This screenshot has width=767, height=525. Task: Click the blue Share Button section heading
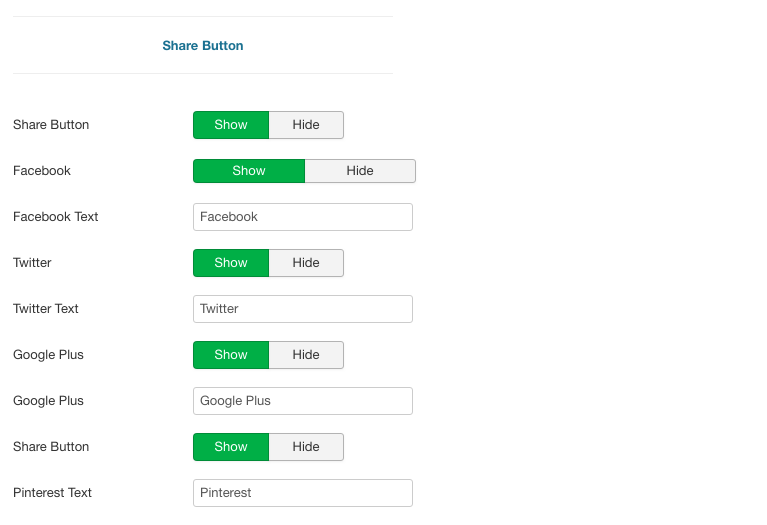[x=203, y=46]
